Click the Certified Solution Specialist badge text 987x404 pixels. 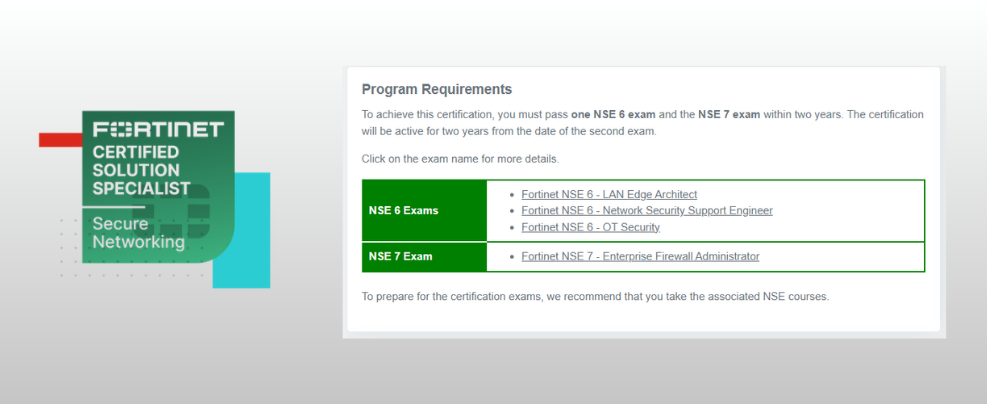[x=141, y=169]
